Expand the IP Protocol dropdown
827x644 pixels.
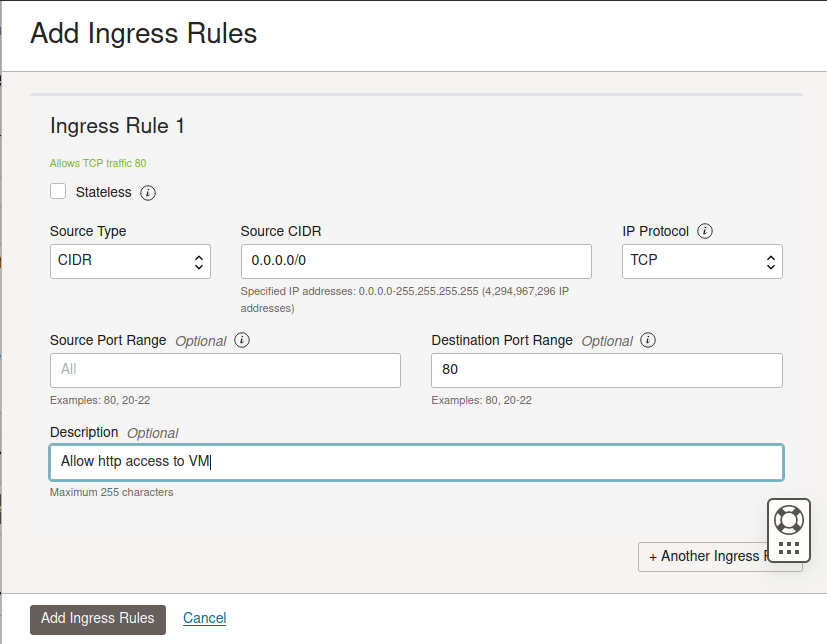tap(702, 262)
